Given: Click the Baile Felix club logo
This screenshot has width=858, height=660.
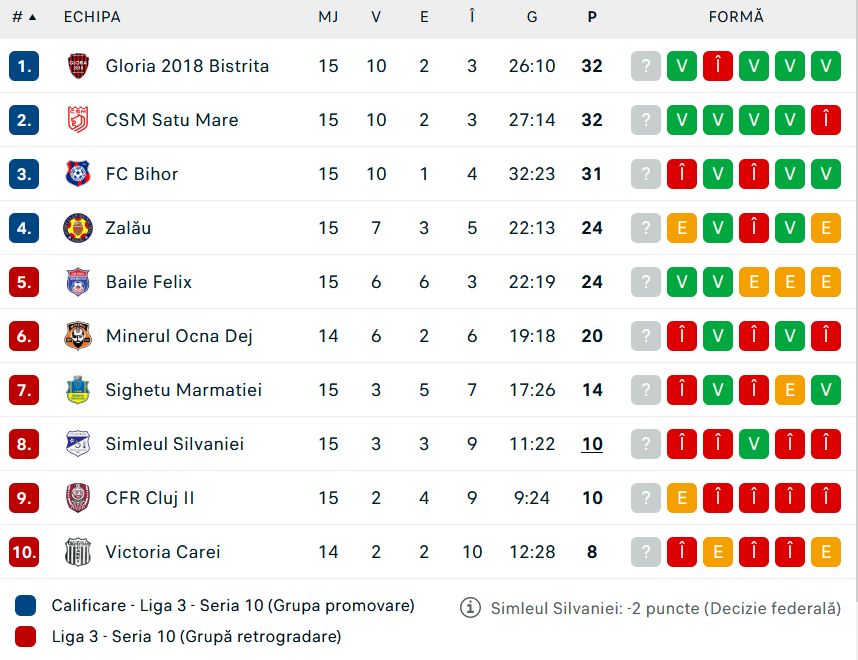Looking at the screenshot, I should [x=77, y=282].
